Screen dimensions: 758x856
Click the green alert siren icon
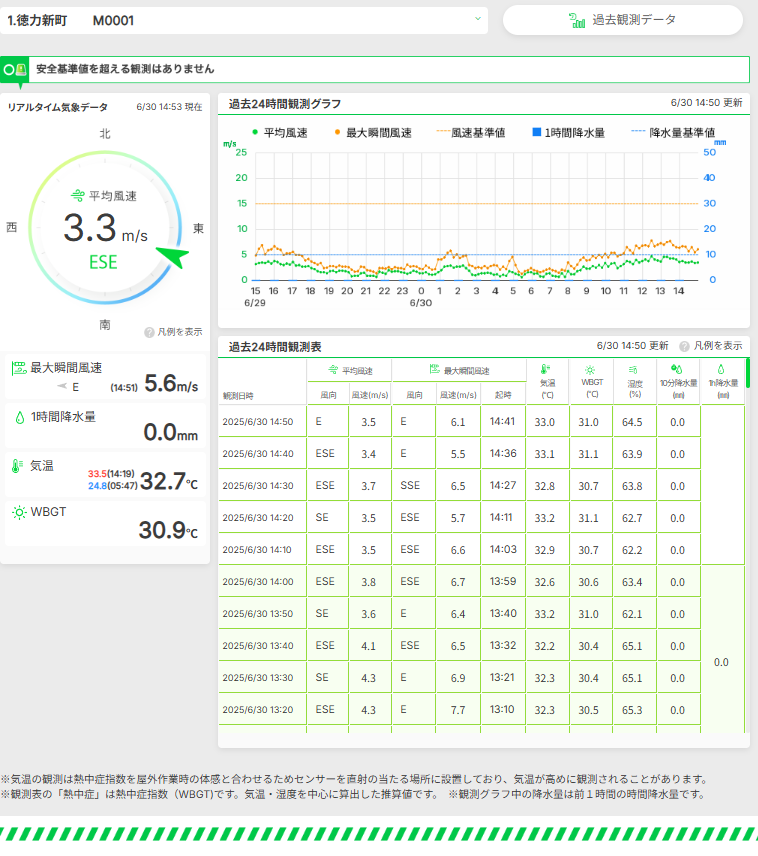pyautogui.click(x=21, y=69)
